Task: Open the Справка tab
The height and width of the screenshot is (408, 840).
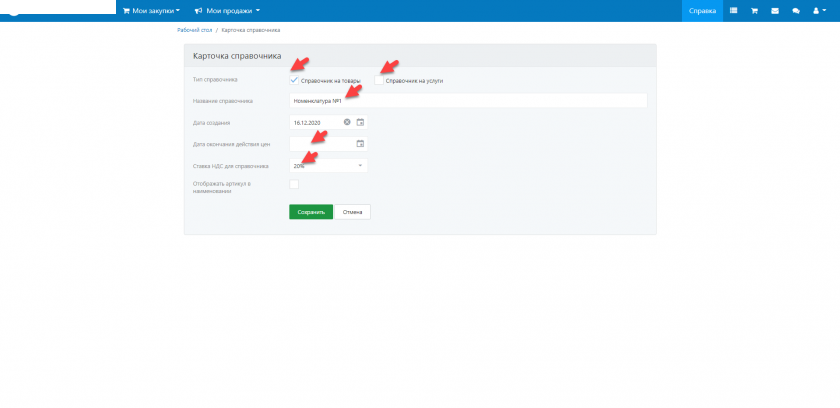Action: (702, 10)
